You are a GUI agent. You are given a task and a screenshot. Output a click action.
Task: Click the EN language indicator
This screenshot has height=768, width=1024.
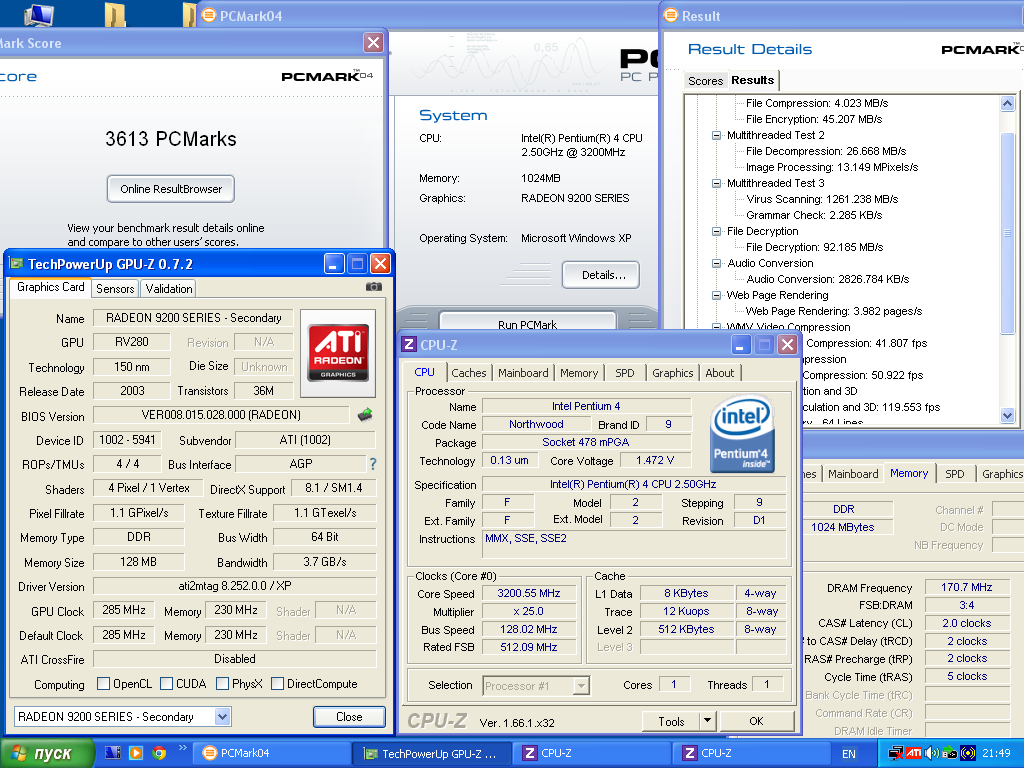coord(848,754)
